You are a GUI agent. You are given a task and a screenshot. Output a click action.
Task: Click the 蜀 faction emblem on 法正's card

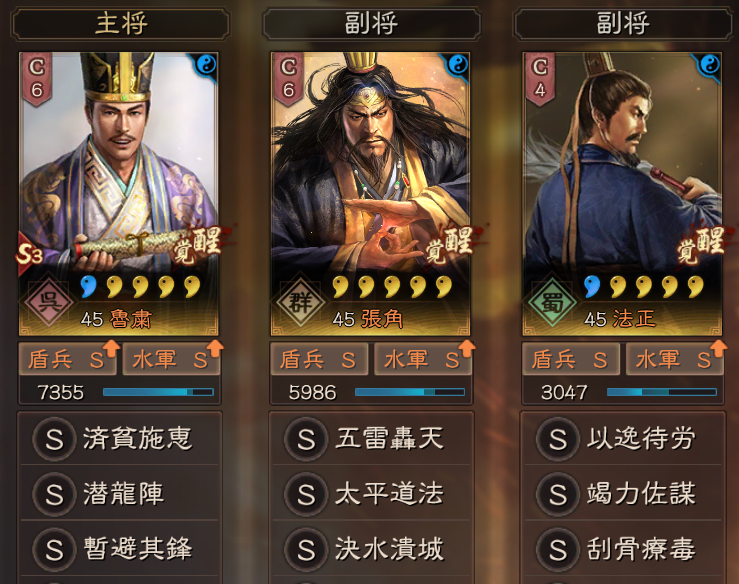click(552, 301)
